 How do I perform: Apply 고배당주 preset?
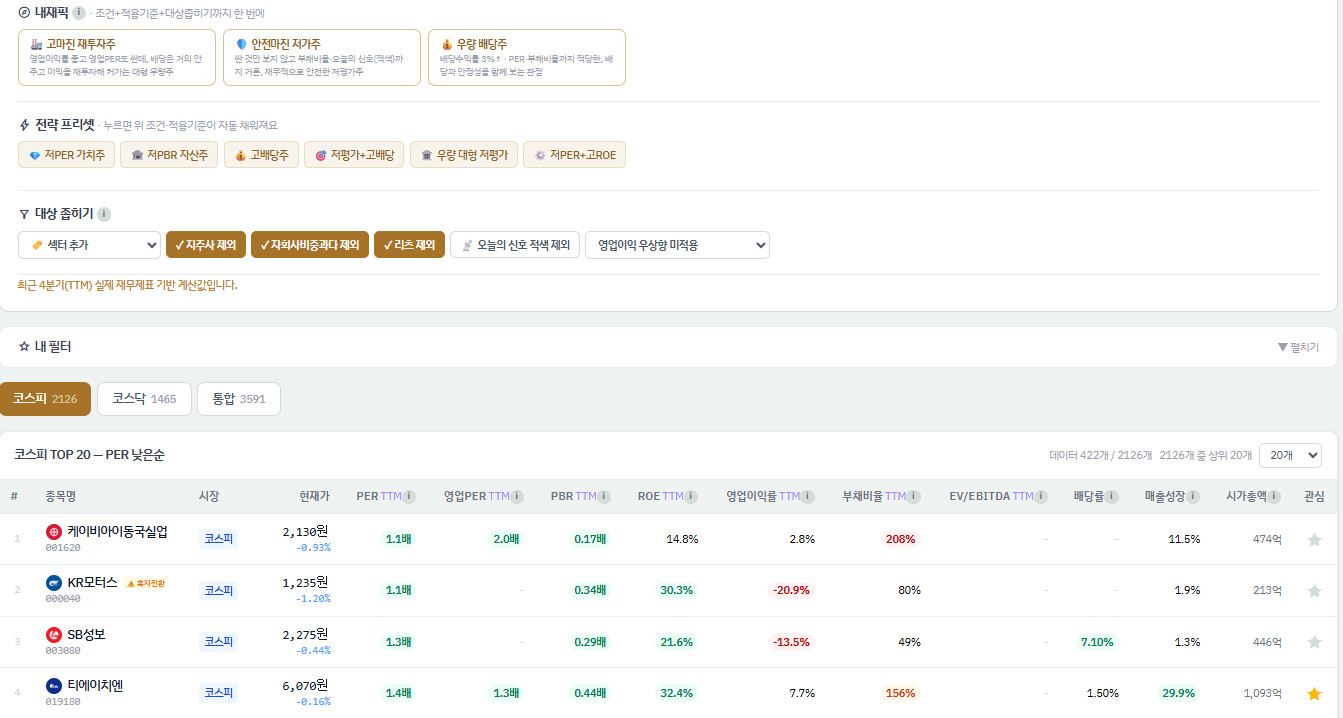click(x=261, y=155)
